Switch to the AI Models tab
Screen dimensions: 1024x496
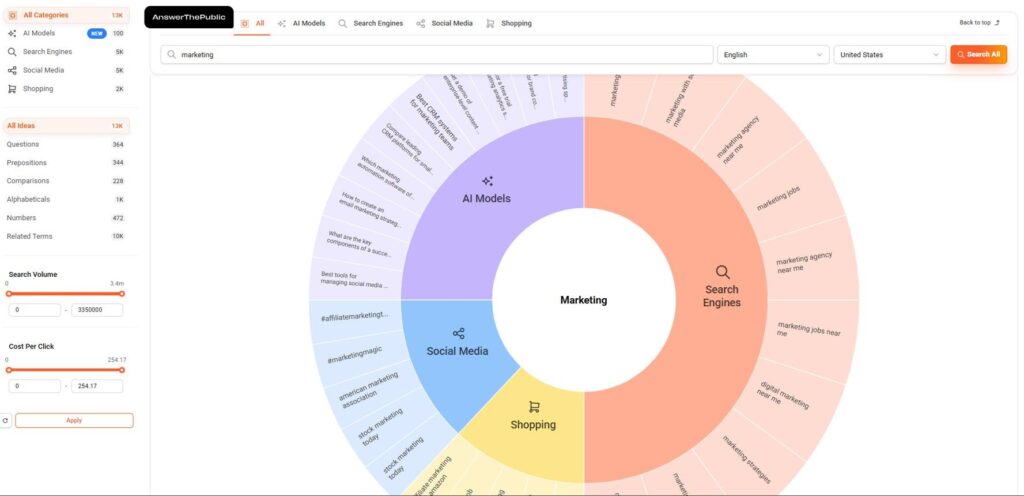302,23
